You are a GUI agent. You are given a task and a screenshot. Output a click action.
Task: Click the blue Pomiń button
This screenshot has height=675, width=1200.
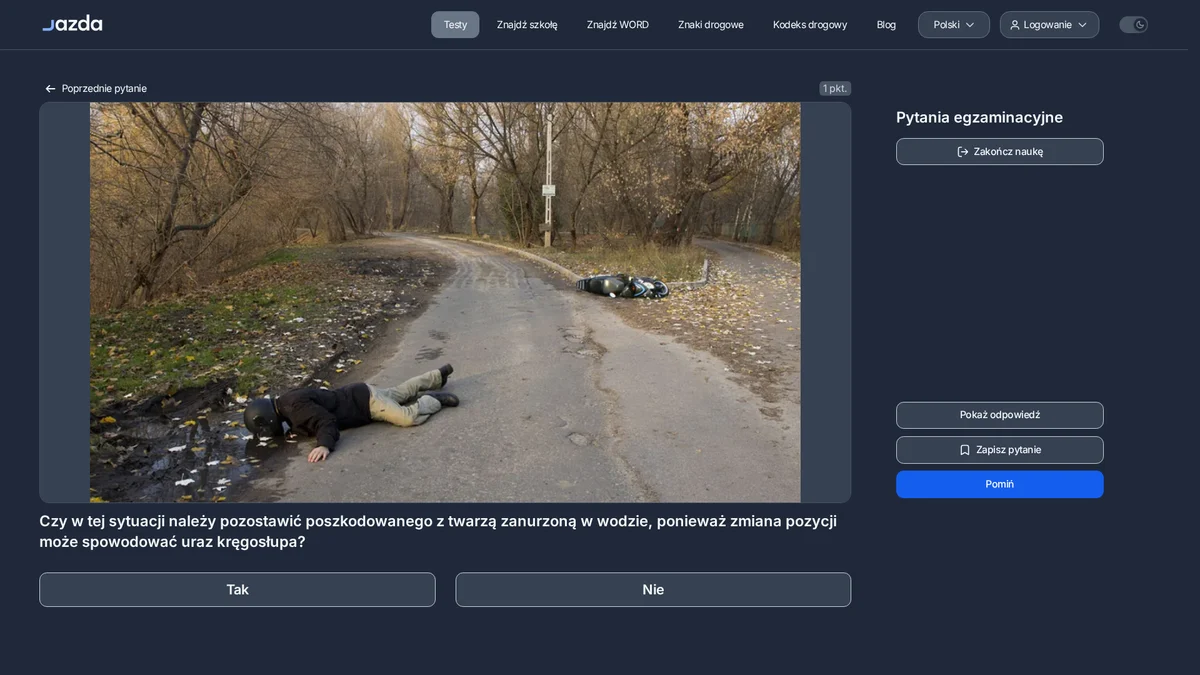click(x=1000, y=484)
